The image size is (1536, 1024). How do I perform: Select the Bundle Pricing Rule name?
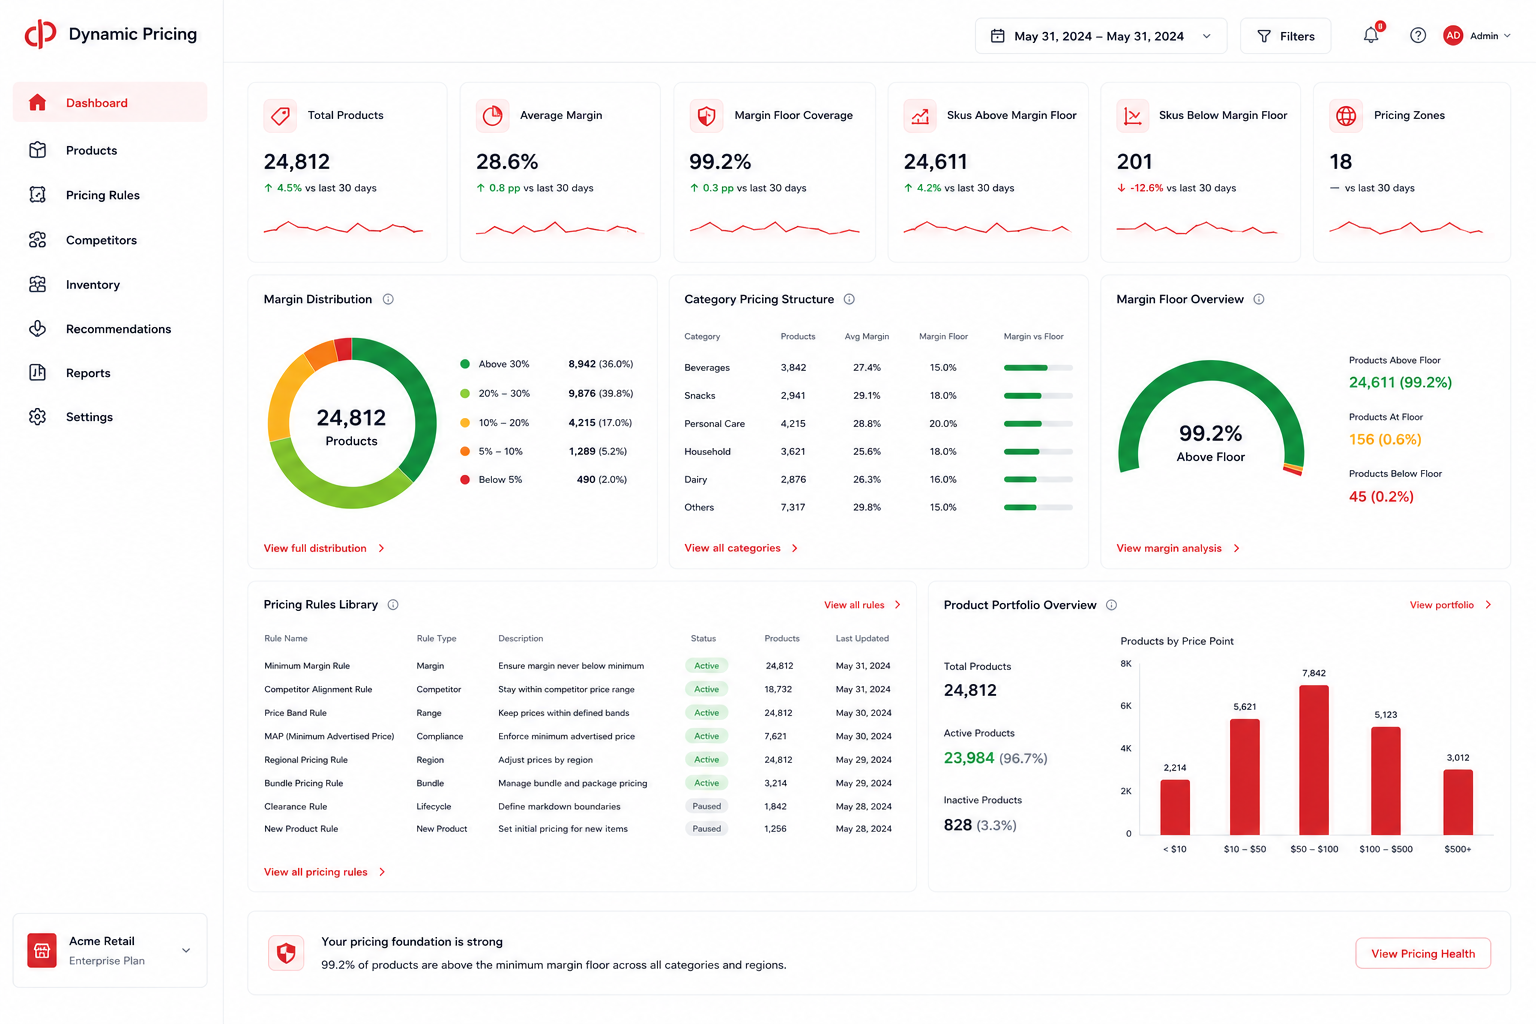[x=303, y=783]
